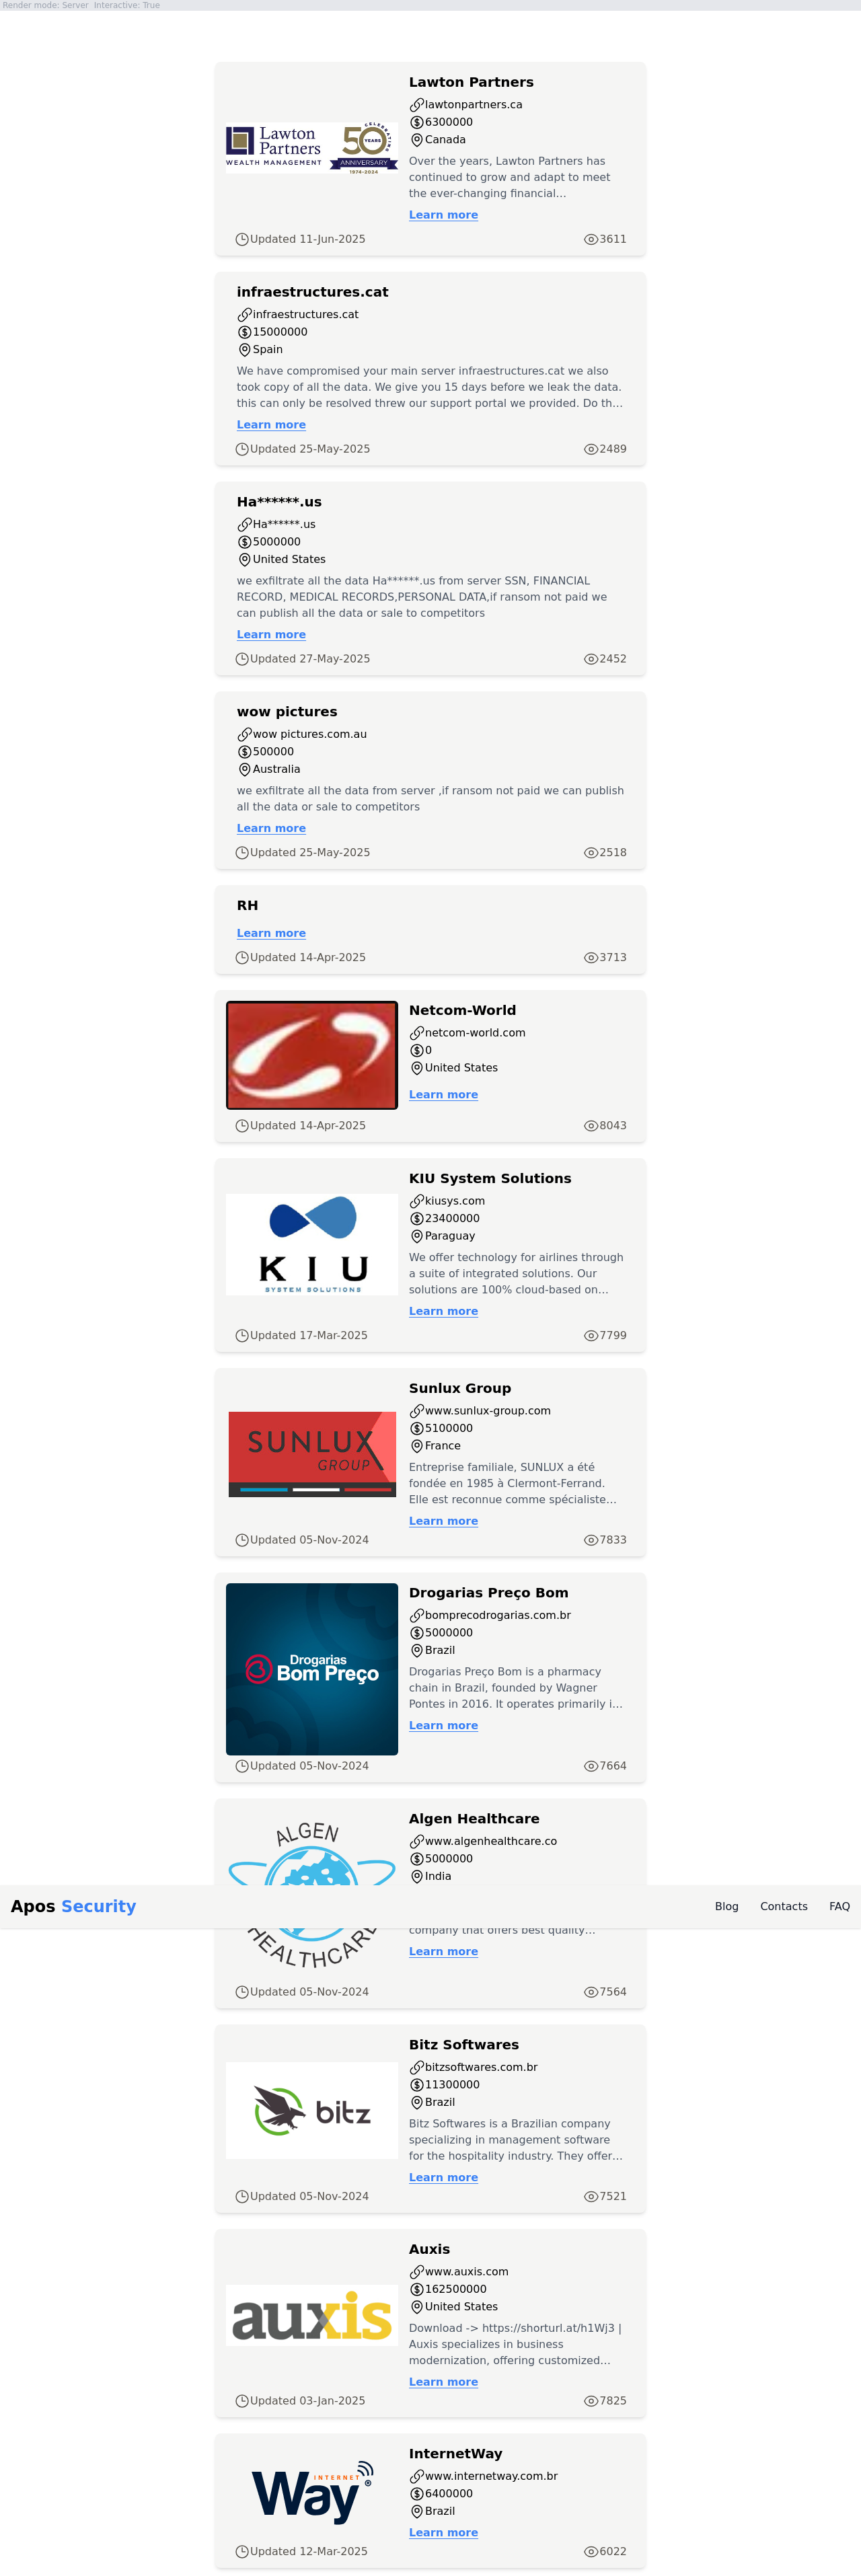Screen dimensions: 861x2576
Task: Open Learn more for wow pictures
Action: pos(271,829)
